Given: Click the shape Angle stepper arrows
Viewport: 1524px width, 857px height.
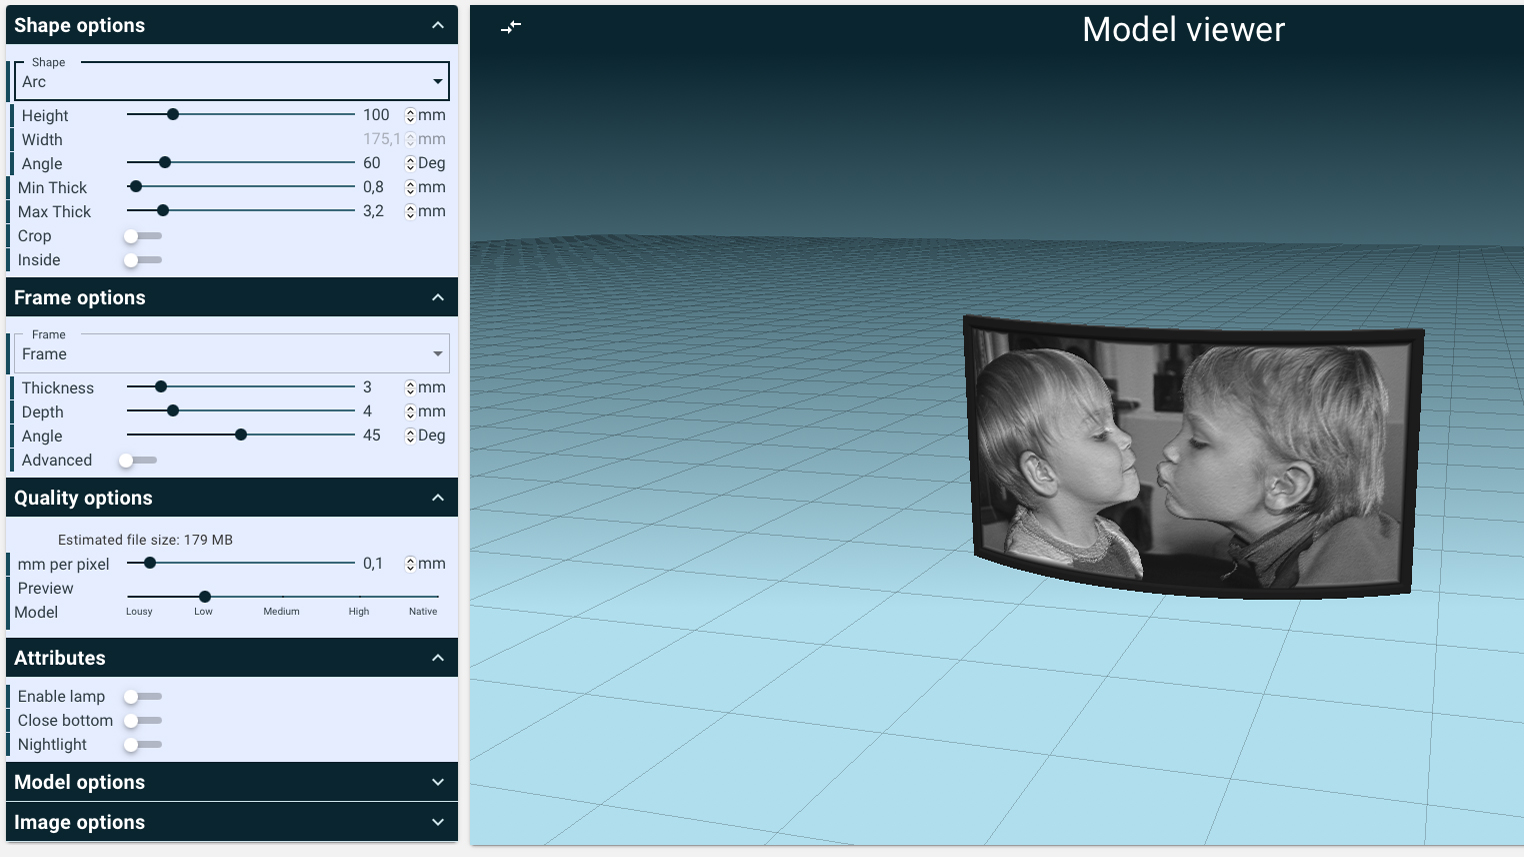Looking at the screenshot, I should pos(410,164).
